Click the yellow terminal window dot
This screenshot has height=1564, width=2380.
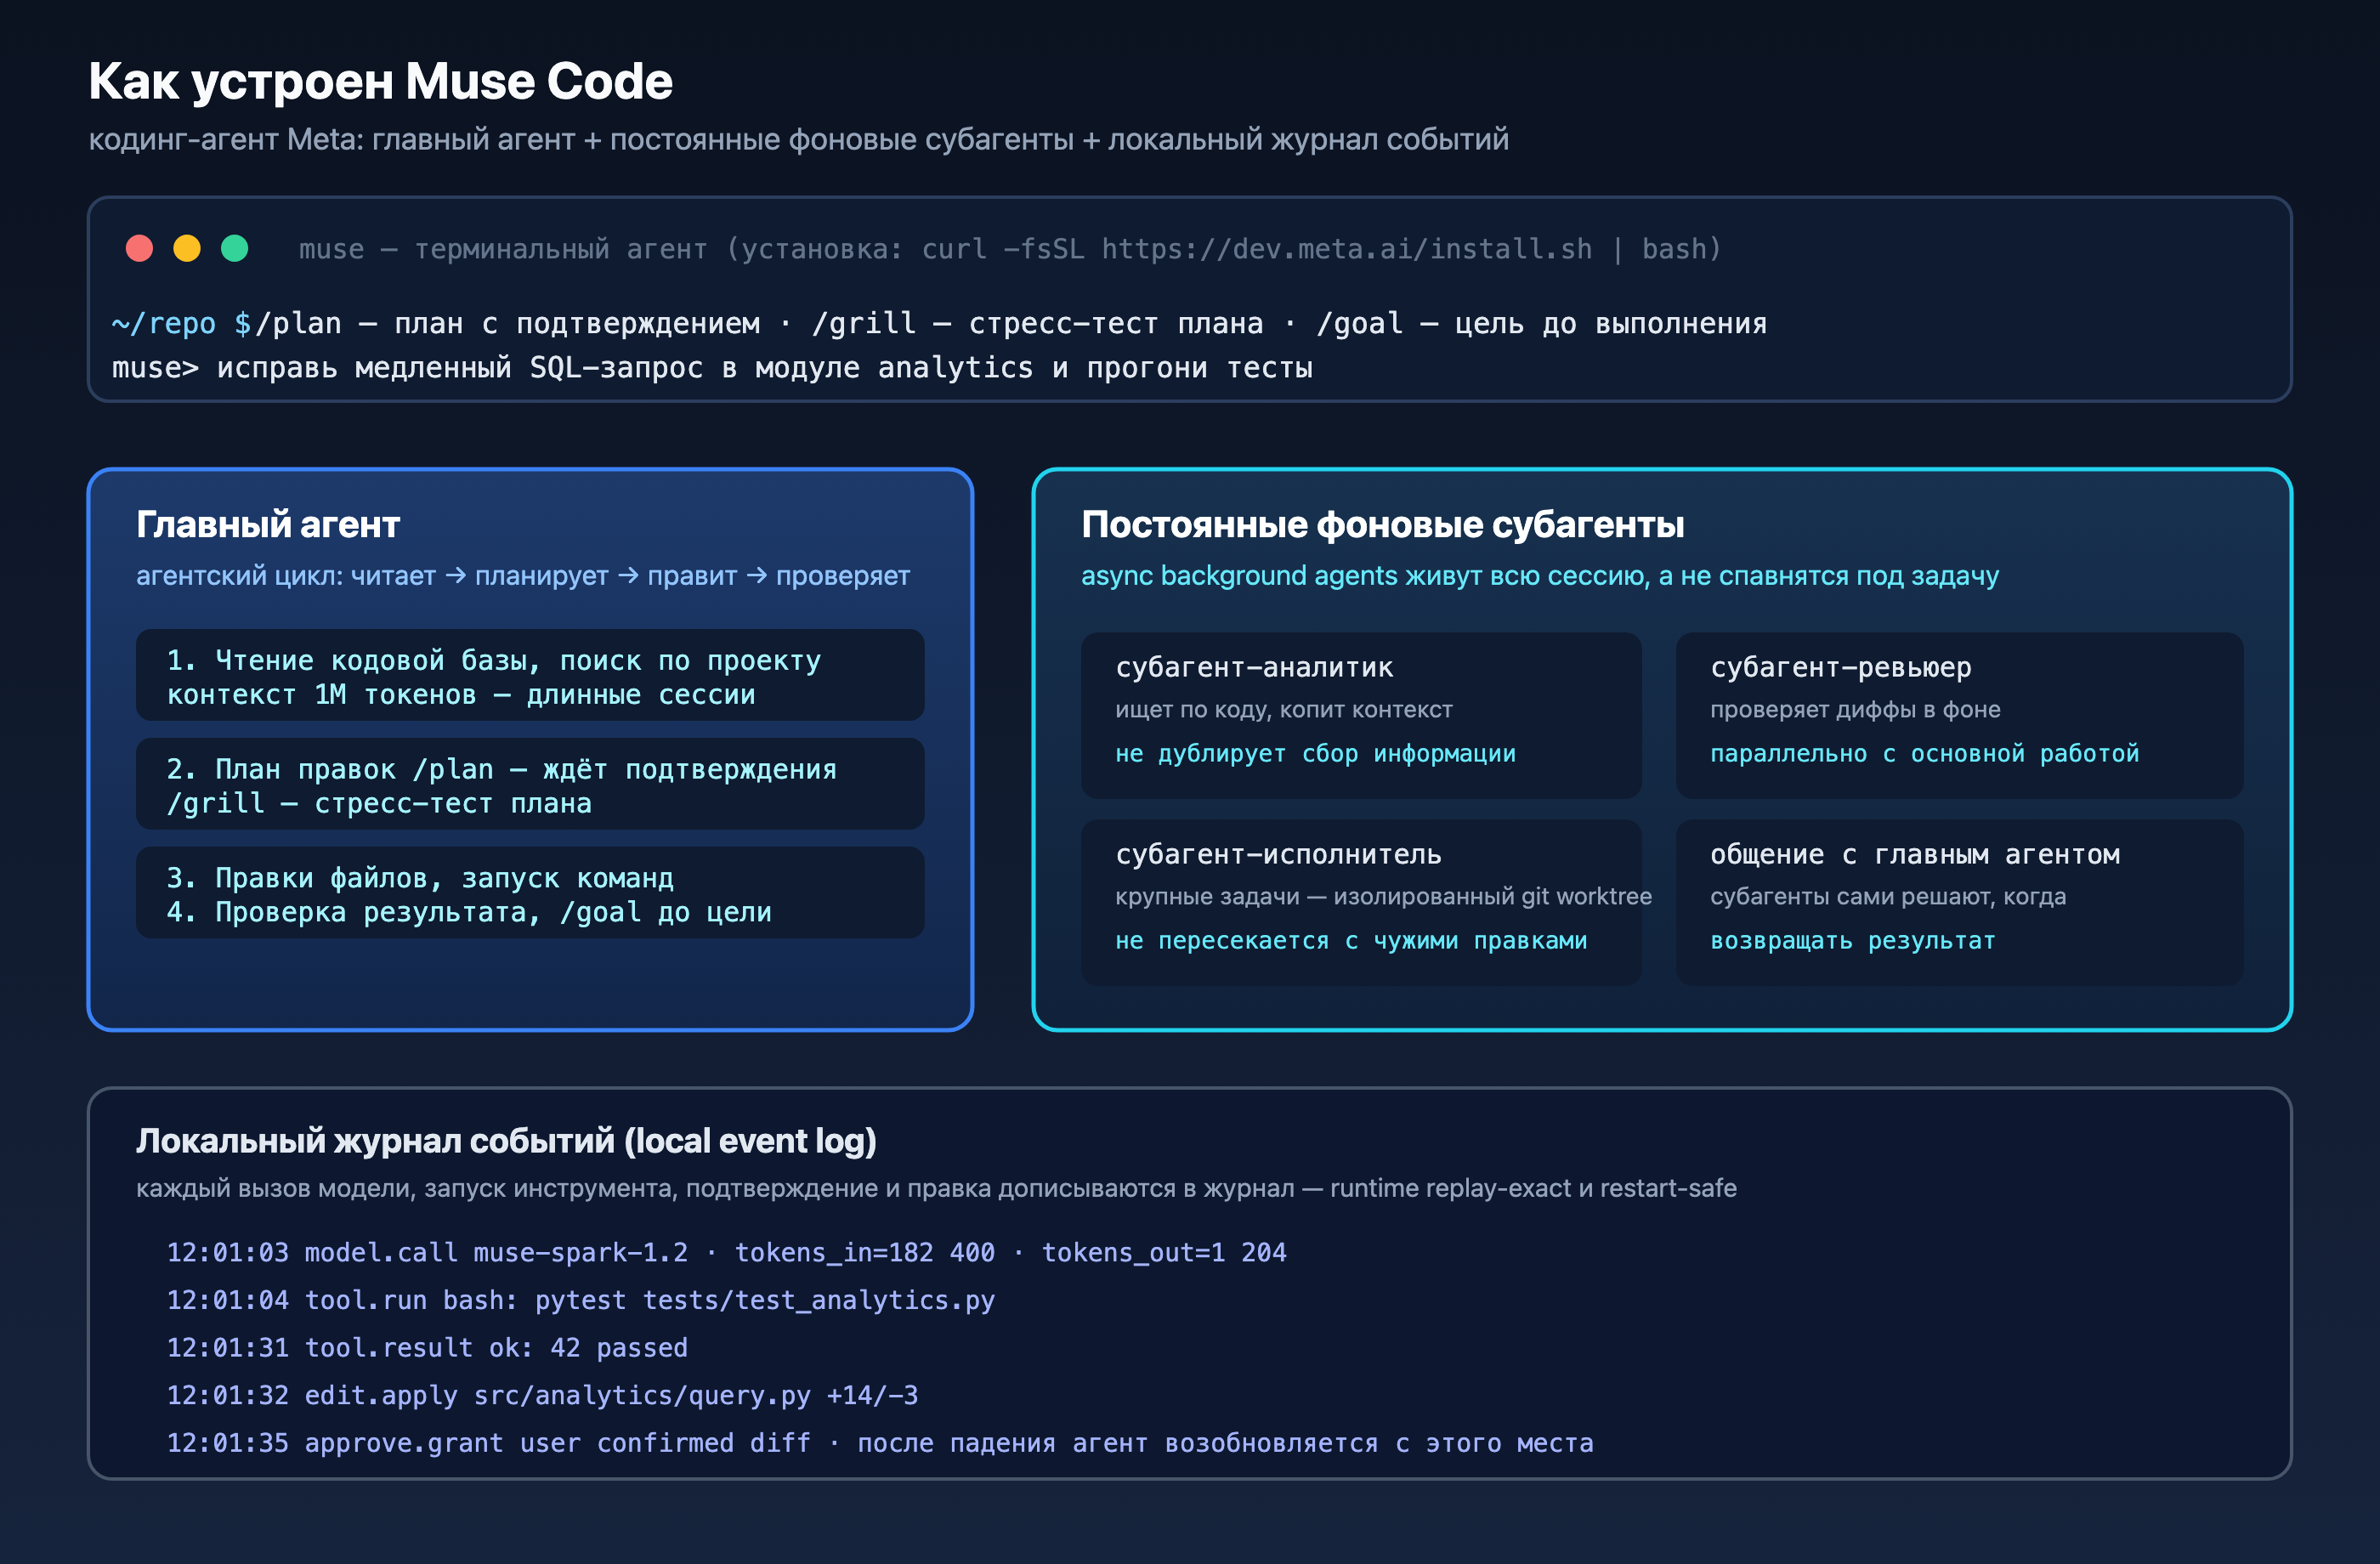tap(187, 248)
